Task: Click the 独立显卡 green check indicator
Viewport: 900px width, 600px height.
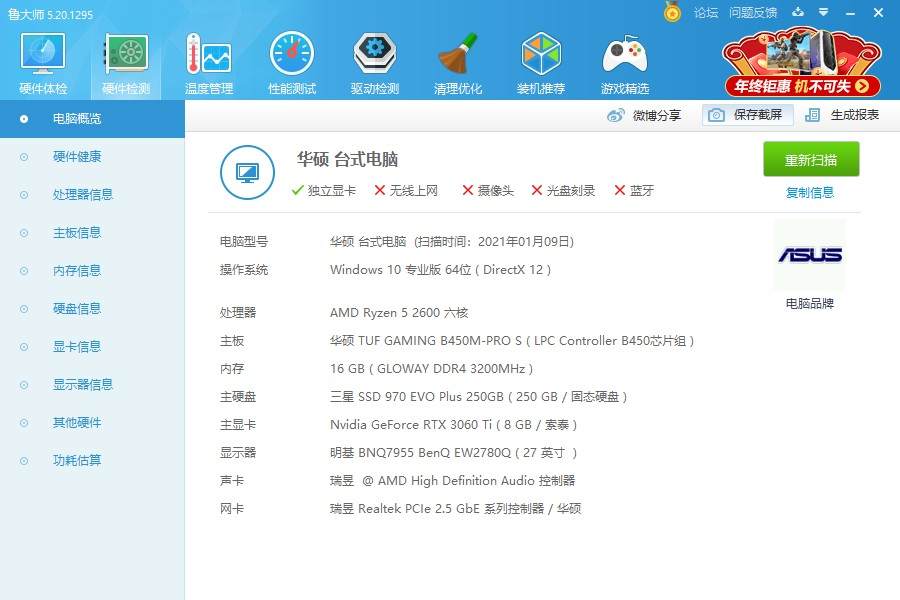Action: 296,189
